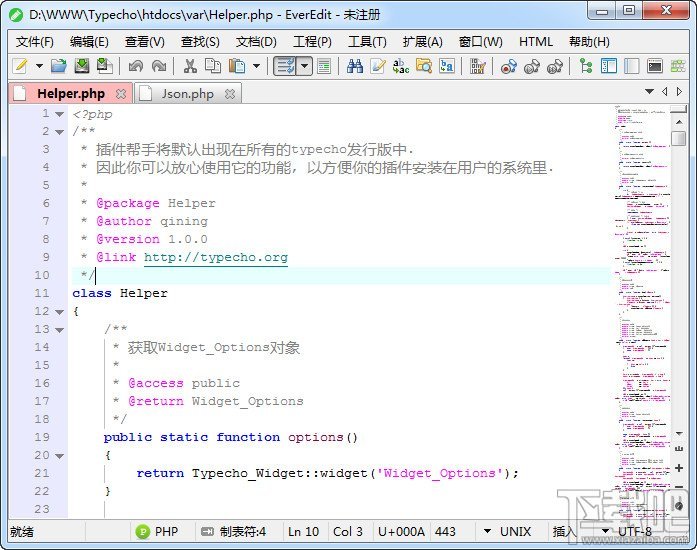697x550 pixels.
Task: Click the Record macro icon
Action: (509, 66)
